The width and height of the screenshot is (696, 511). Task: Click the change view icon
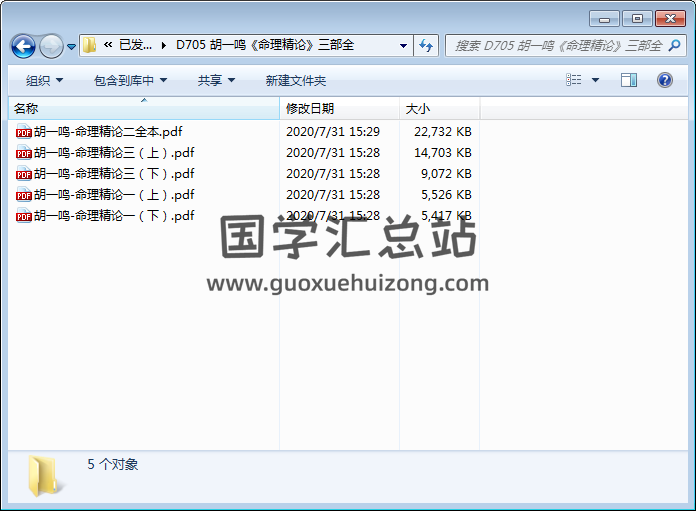click(x=573, y=80)
